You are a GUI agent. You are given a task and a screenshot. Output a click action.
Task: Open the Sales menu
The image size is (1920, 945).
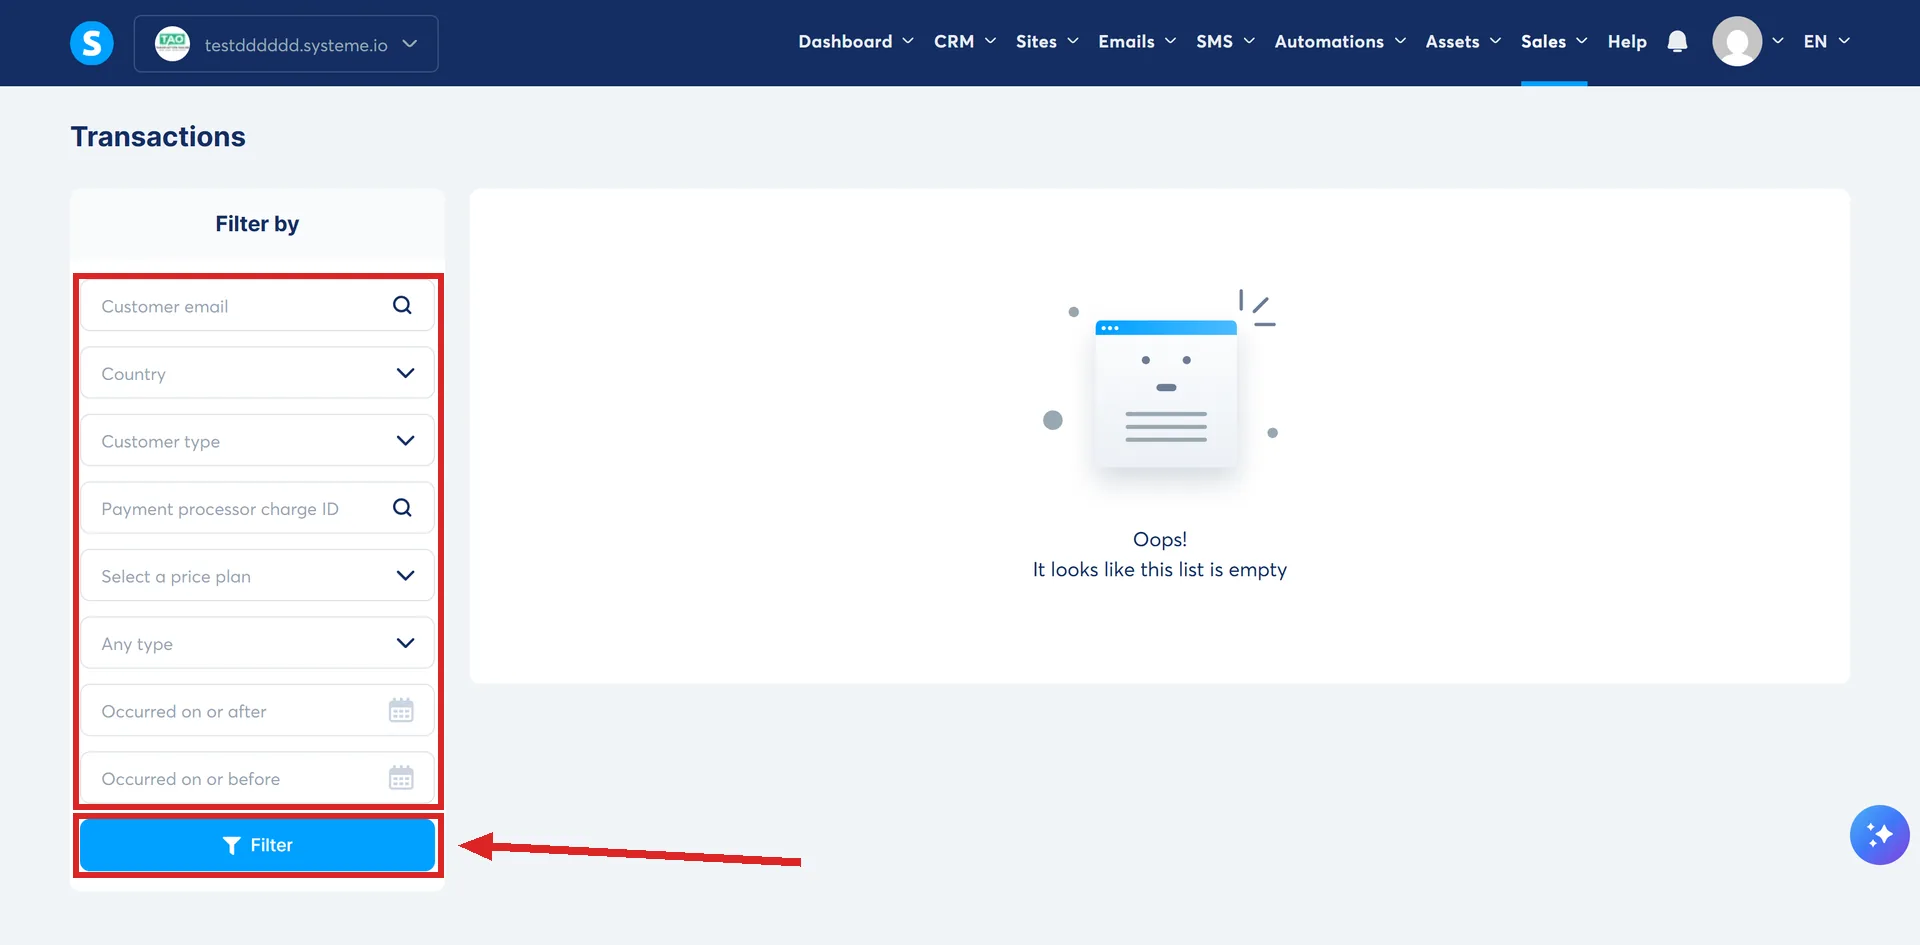[1554, 42]
